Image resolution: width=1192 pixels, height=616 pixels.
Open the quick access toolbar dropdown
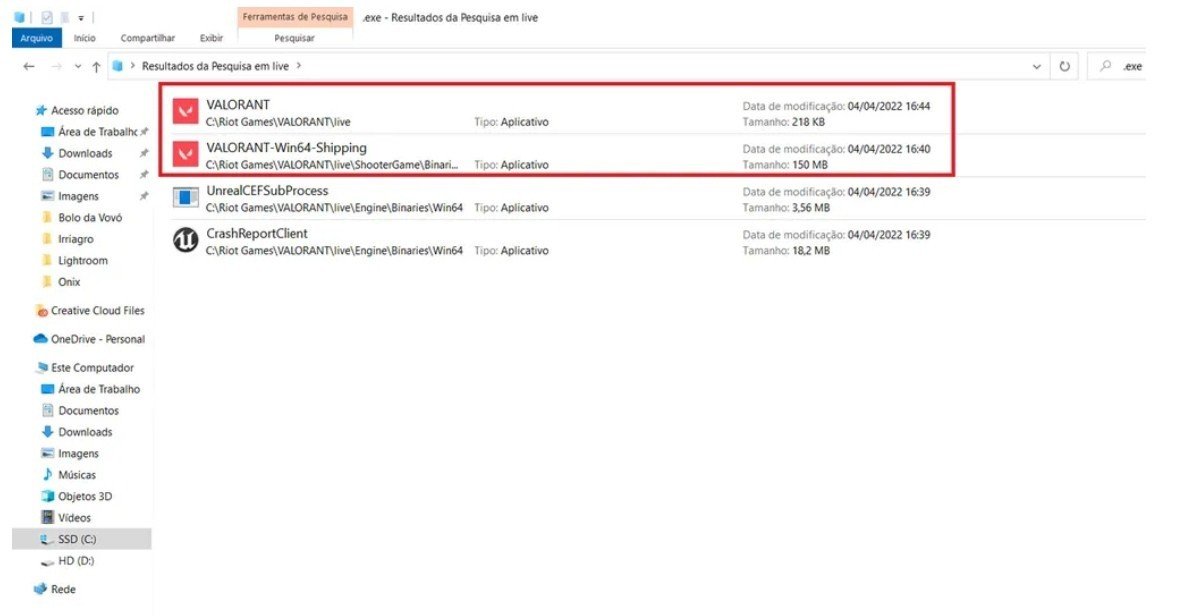pyautogui.click(x=81, y=18)
